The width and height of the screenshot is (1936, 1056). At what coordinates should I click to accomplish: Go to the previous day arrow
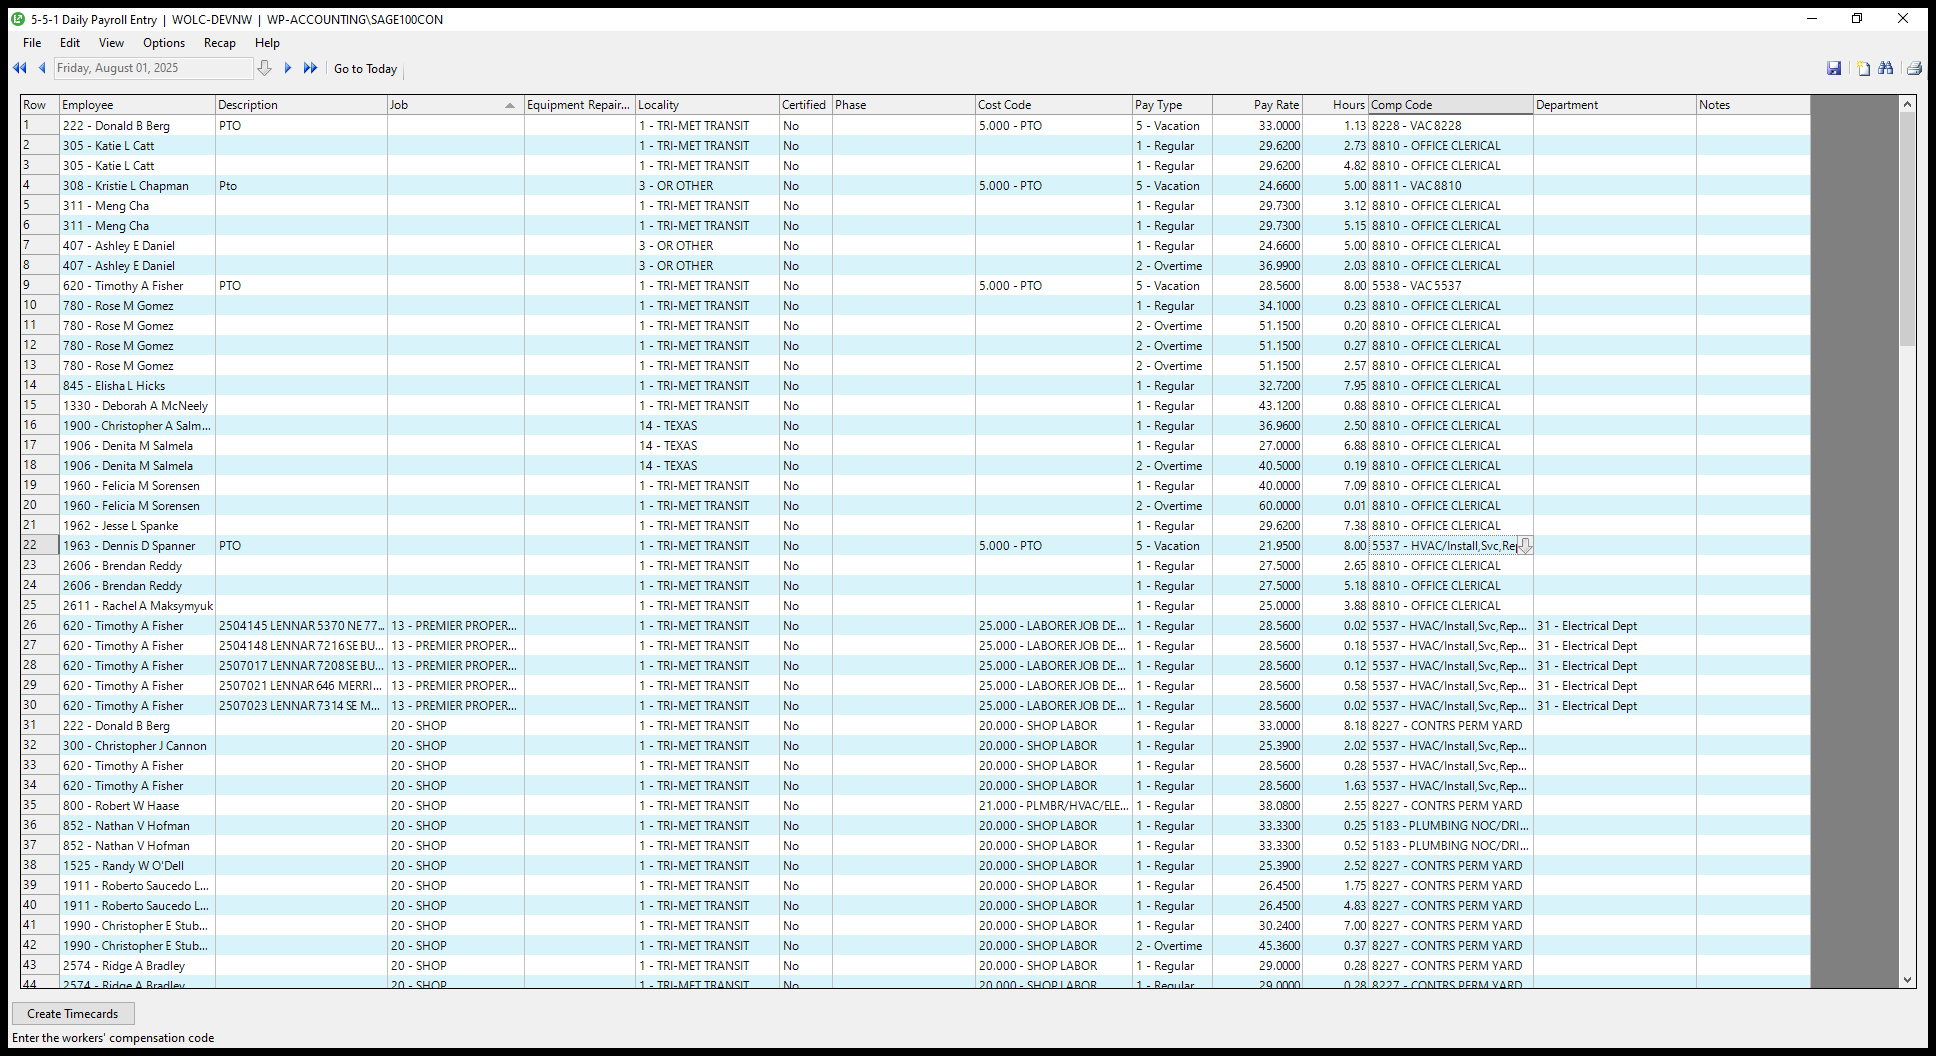click(42, 67)
